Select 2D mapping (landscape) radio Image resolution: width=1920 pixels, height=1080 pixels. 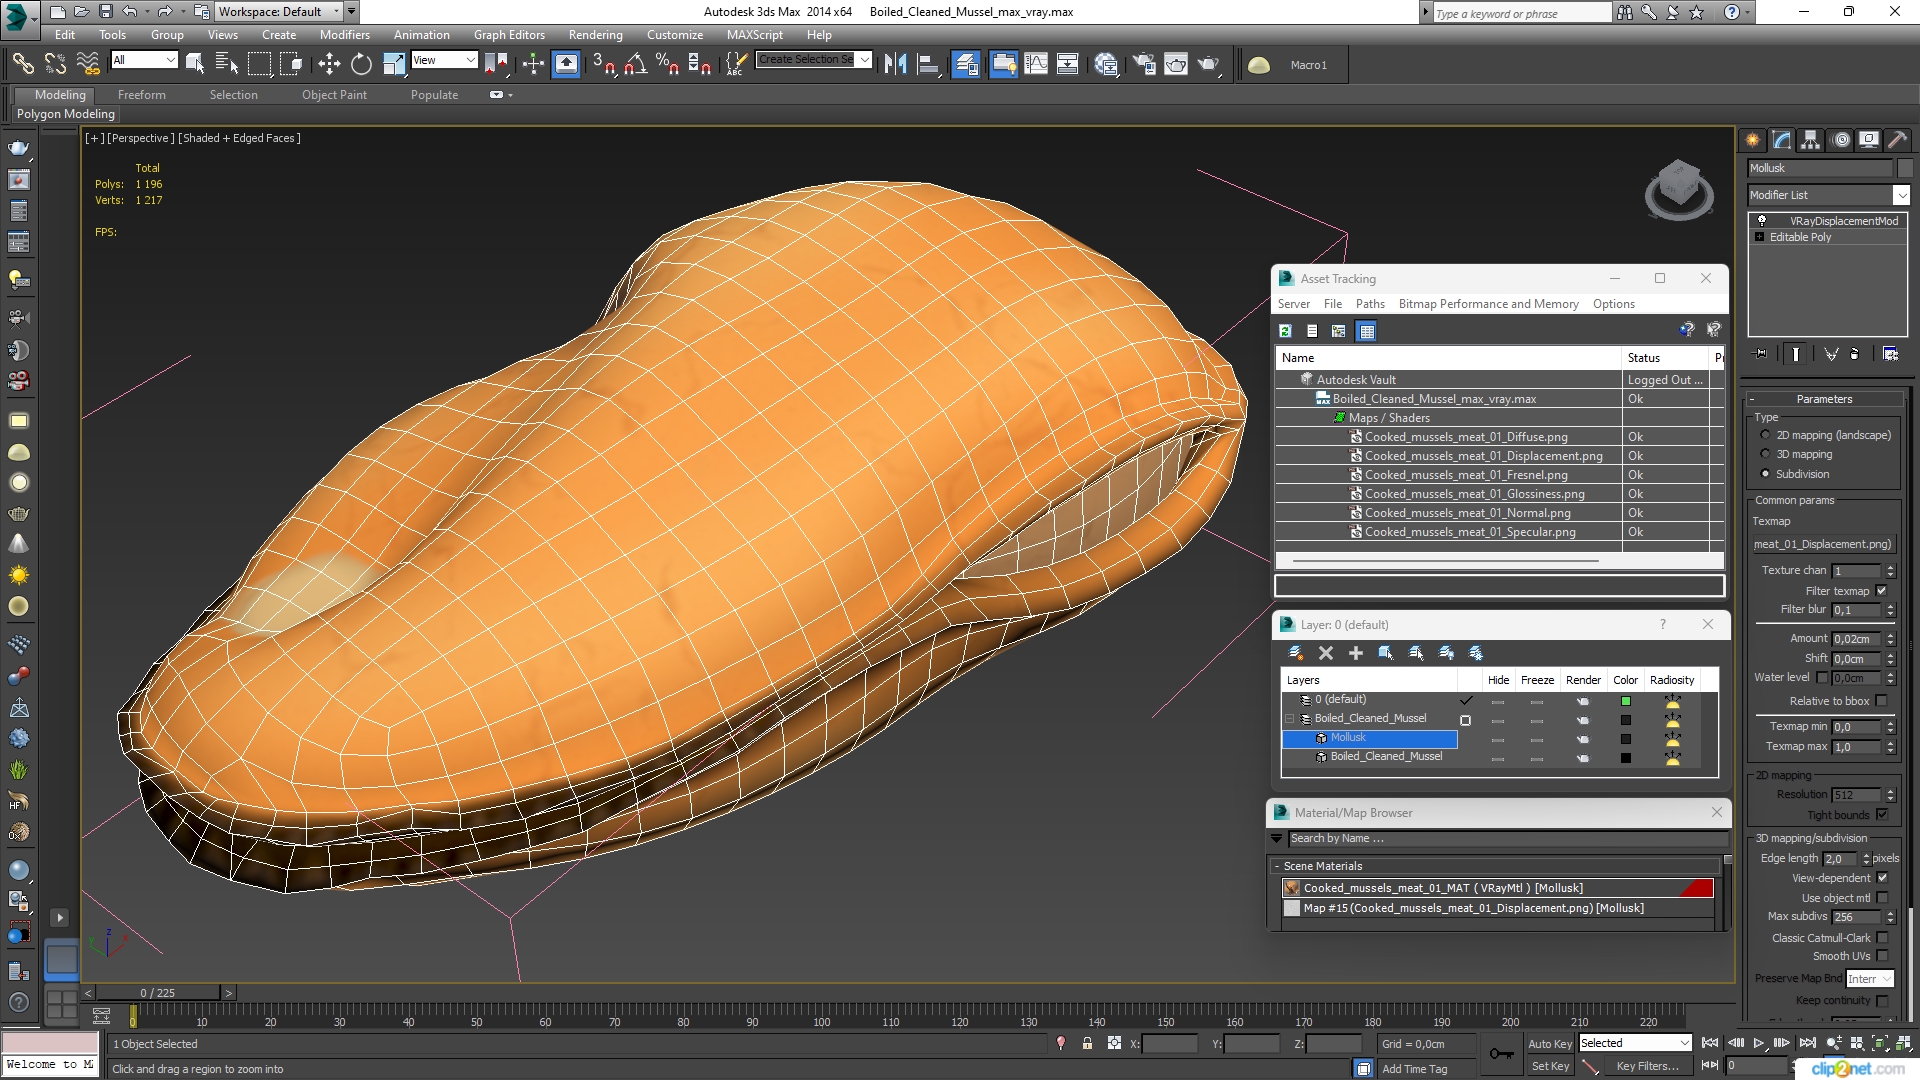point(1765,435)
